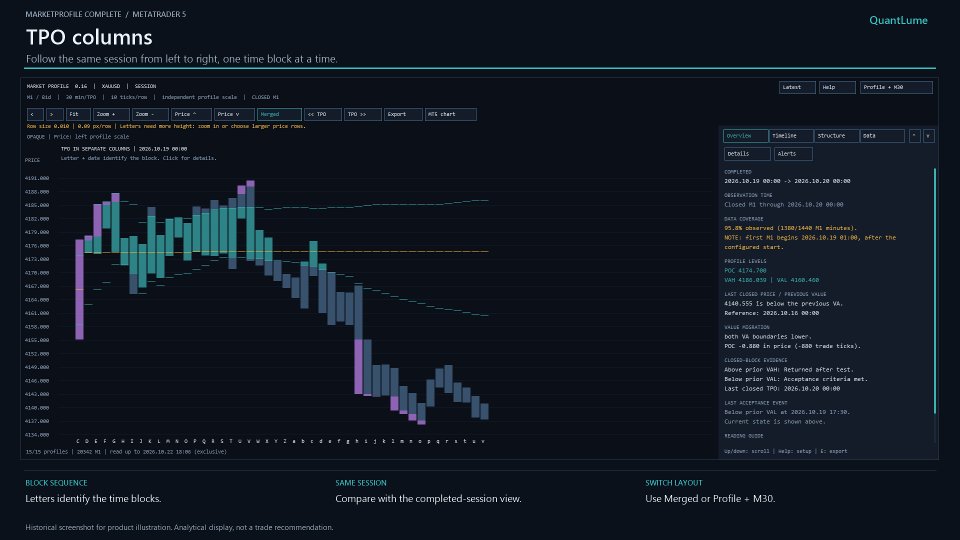
Task: Open the Structure tab
Action: (836, 136)
